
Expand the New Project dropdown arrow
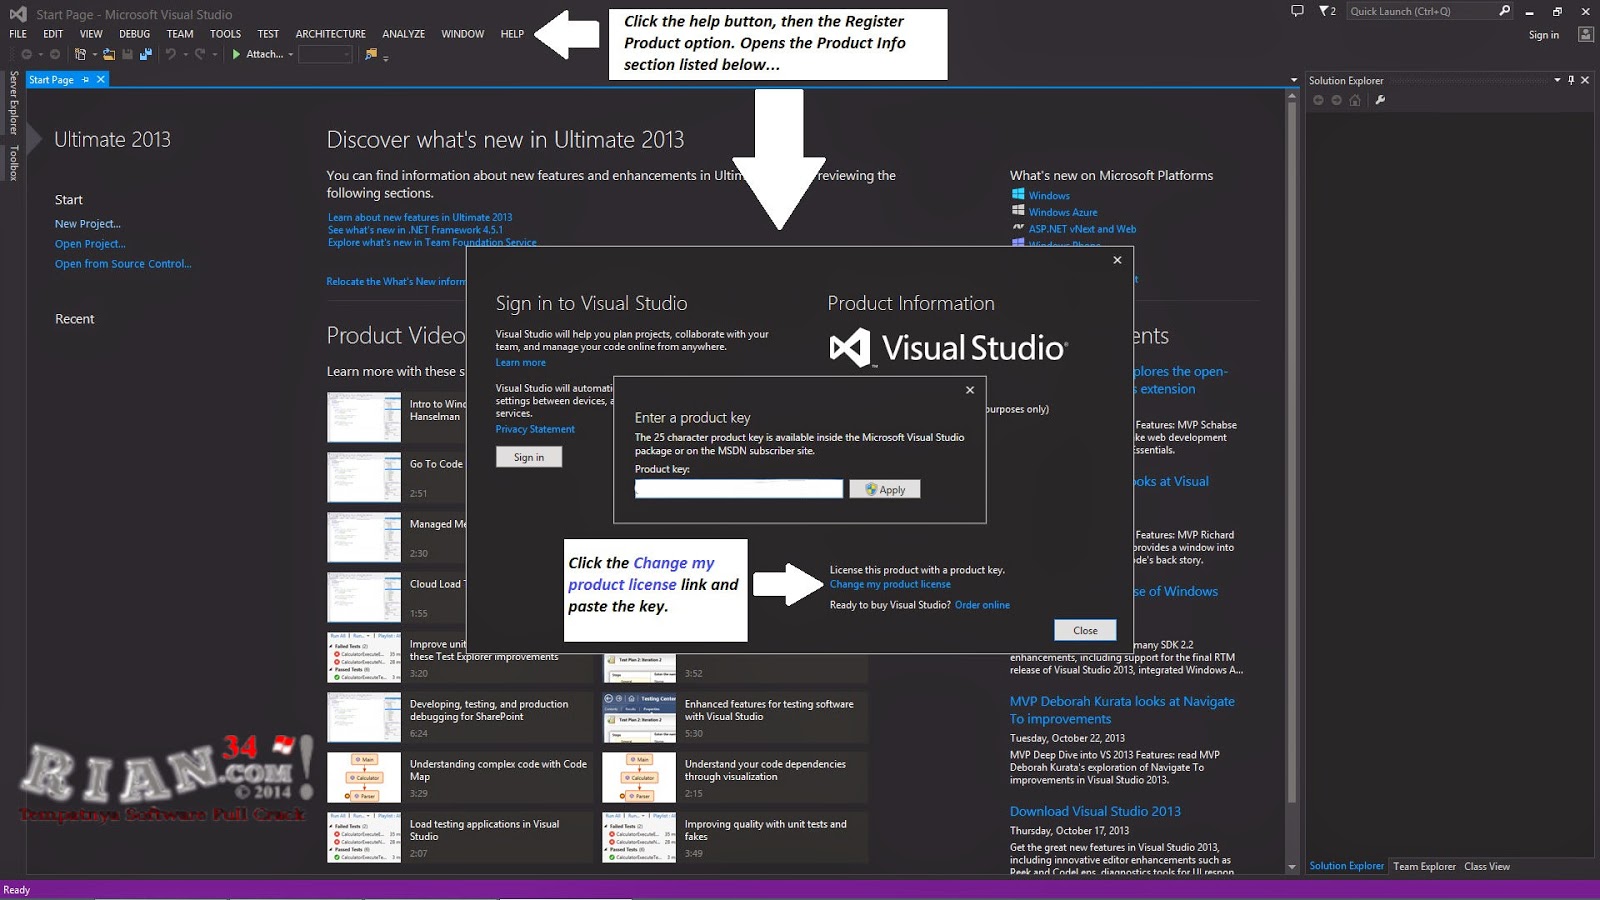[x=94, y=54]
